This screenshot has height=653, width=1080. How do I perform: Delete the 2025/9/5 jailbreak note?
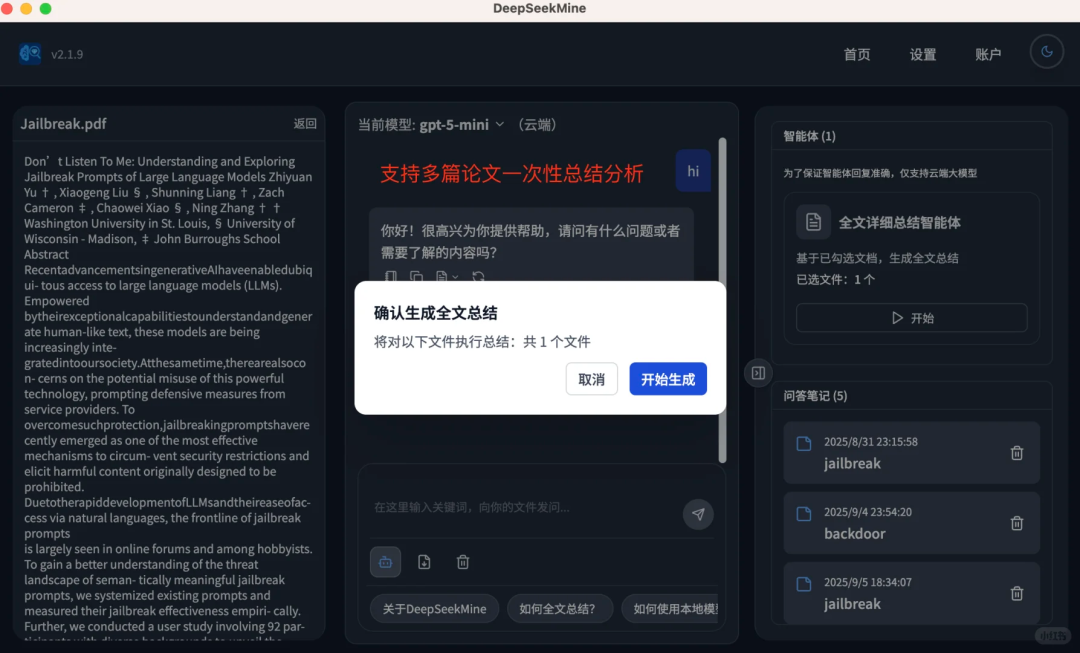[1017, 593]
